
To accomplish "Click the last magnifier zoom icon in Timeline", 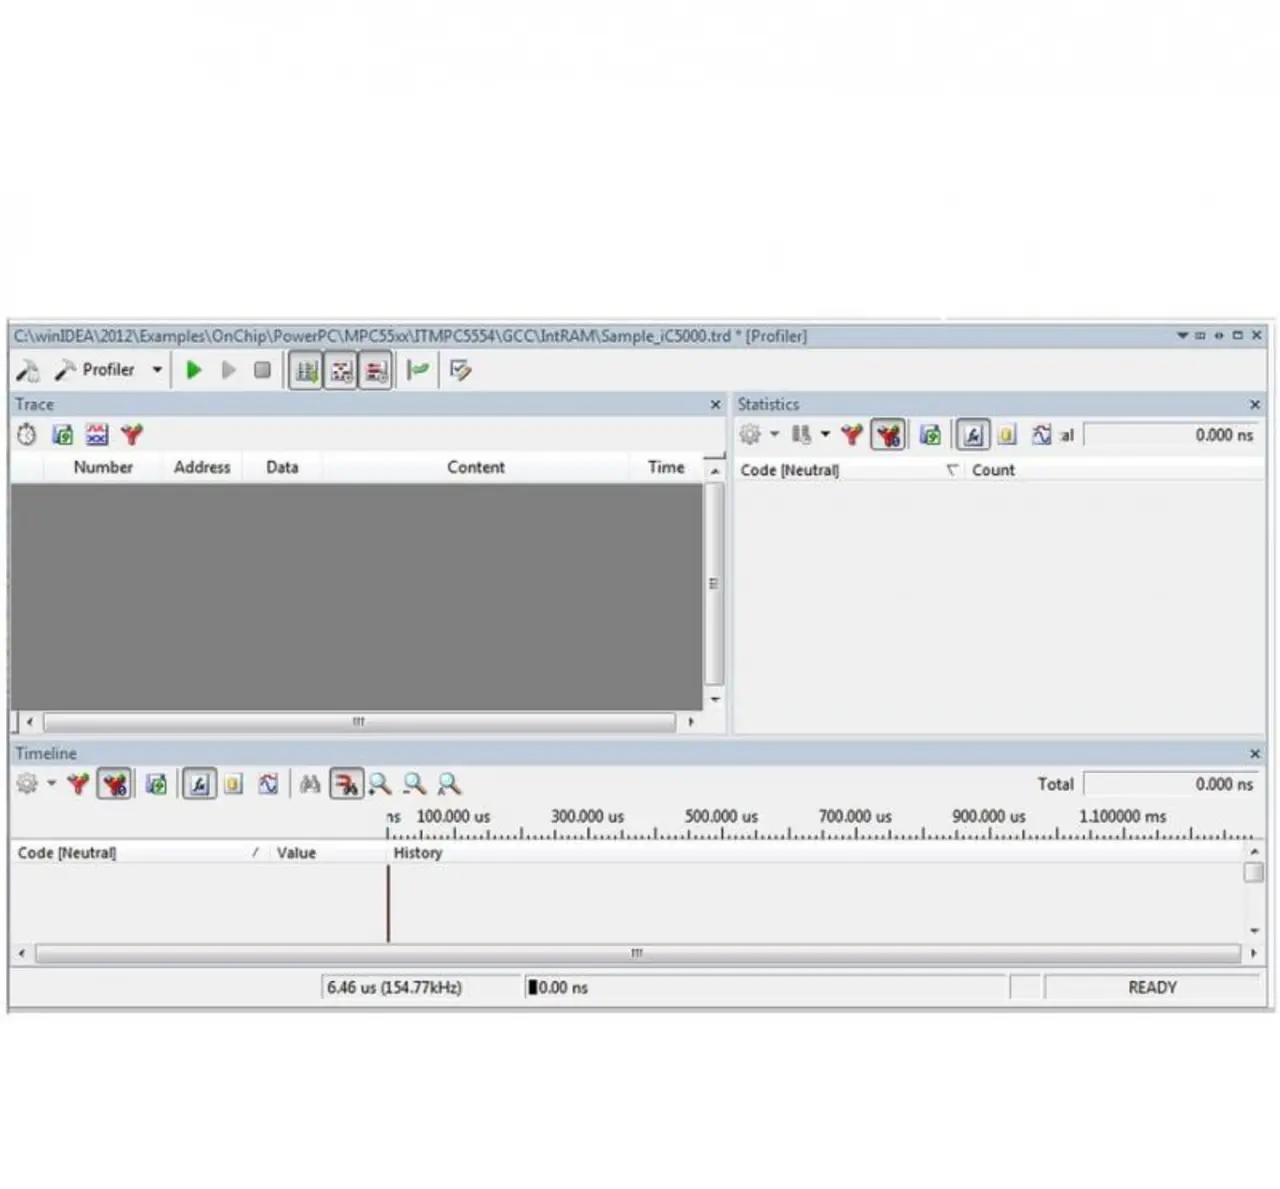I will point(449,785).
